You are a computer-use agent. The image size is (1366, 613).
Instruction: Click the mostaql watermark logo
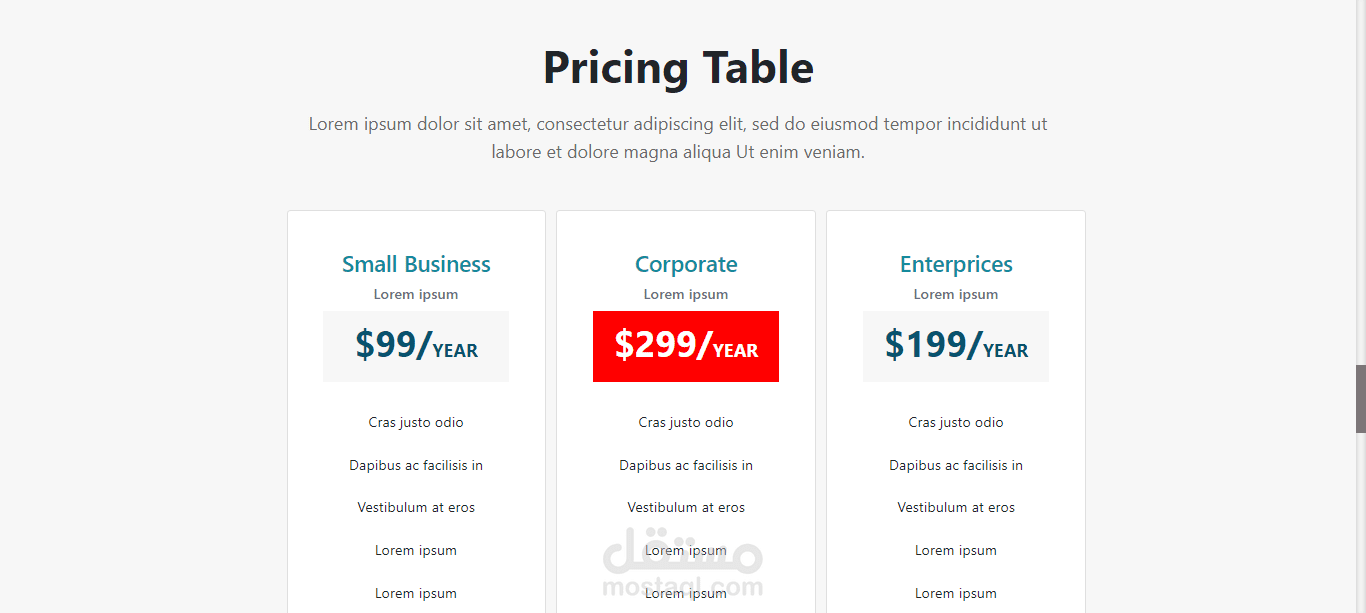[x=683, y=562]
